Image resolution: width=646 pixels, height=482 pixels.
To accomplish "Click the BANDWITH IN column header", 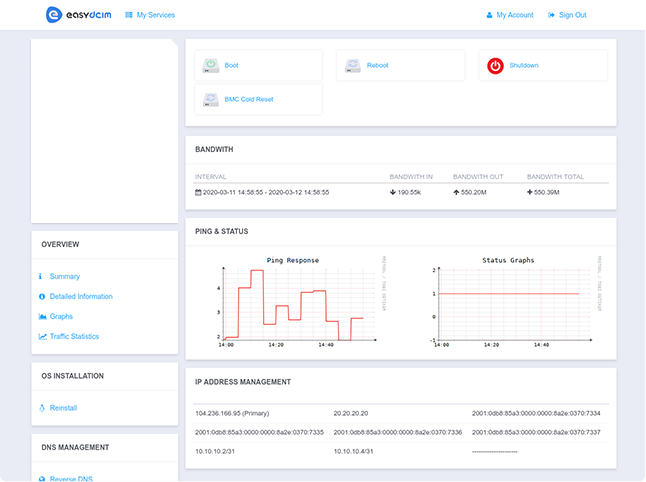I will (411, 177).
